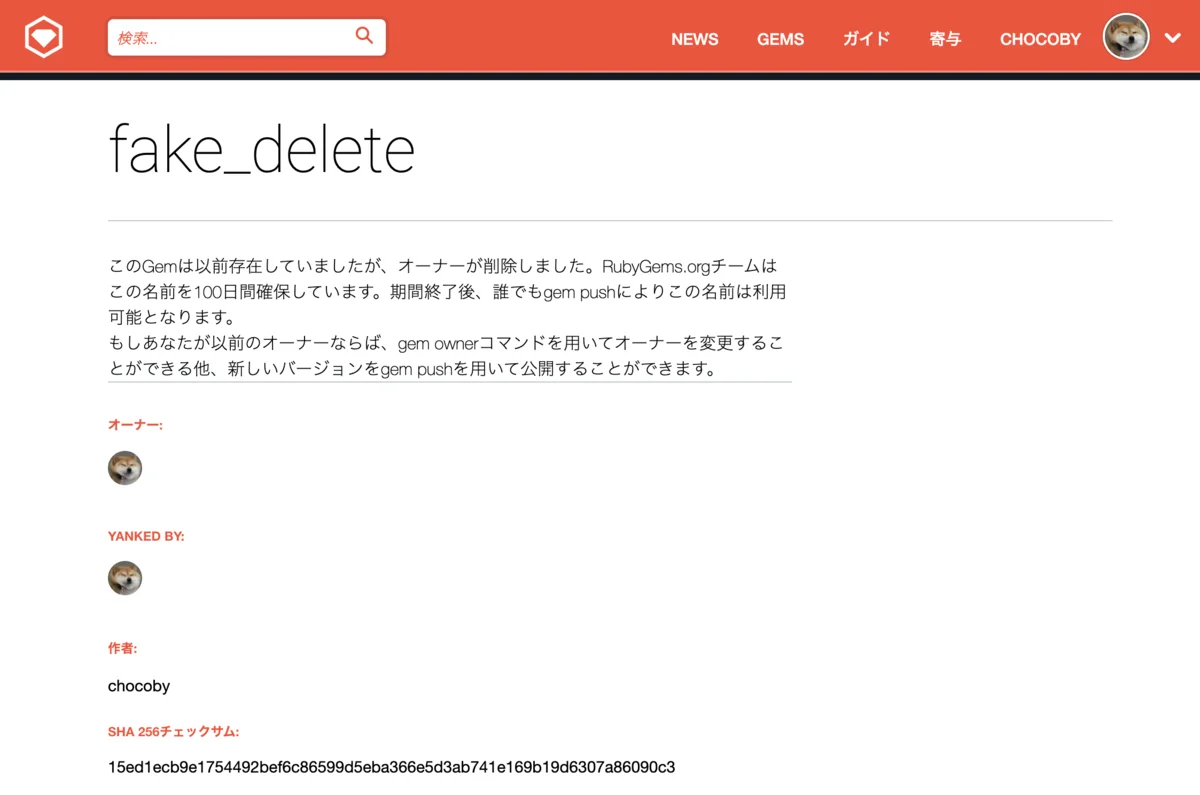
Task: Click the fake_delete gem title
Action: coord(261,150)
